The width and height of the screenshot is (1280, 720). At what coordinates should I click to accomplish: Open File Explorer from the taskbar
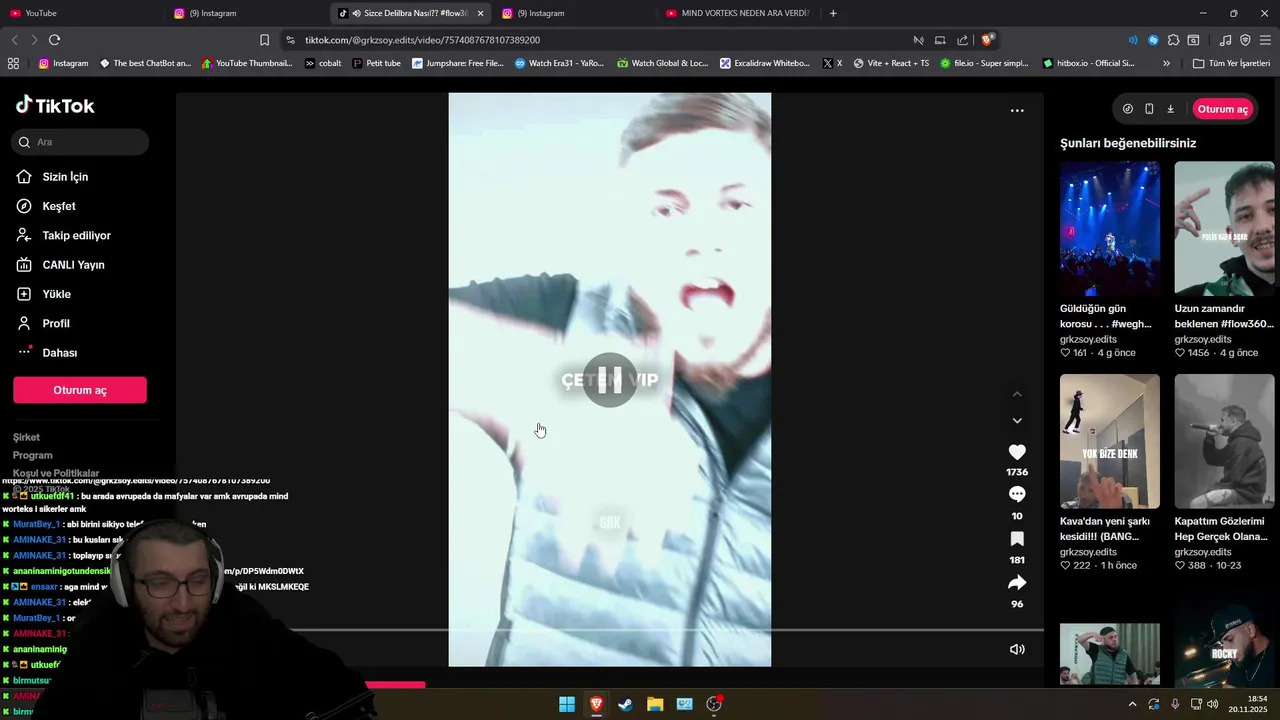[655, 704]
